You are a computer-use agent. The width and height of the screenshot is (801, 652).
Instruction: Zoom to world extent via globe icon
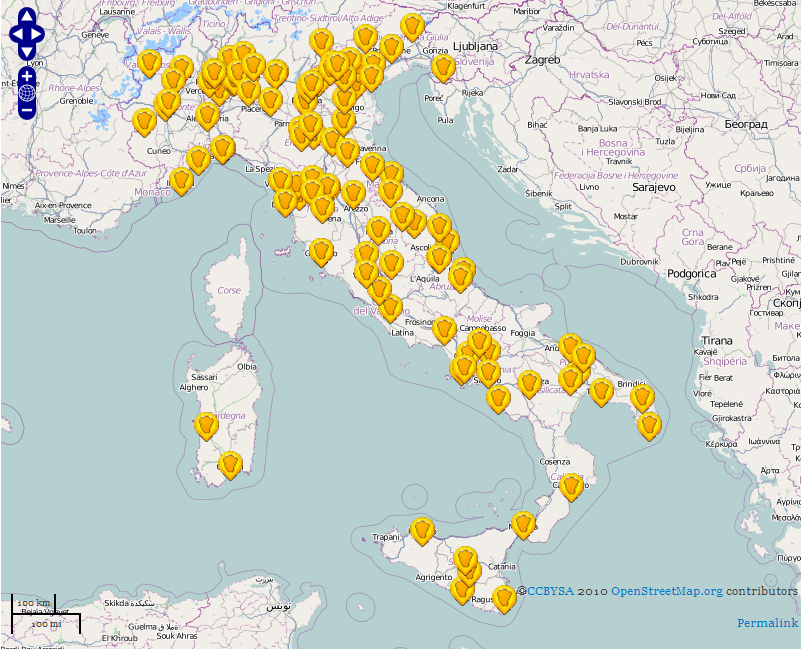point(27,93)
